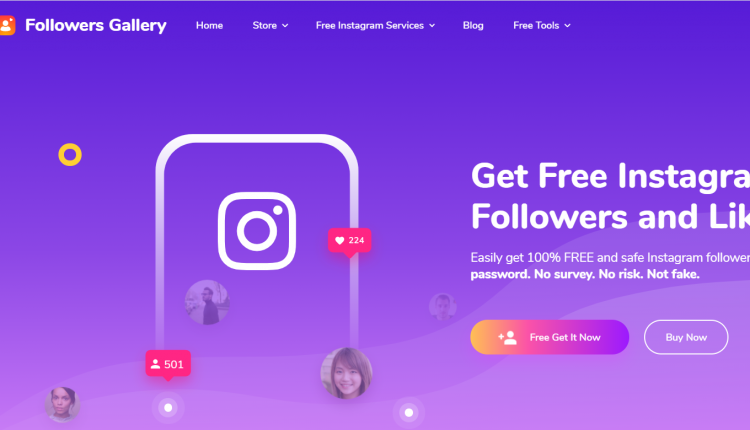Click the heart icon on the 224 likes badge
The image size is (750, 430).
pos(340,241)
